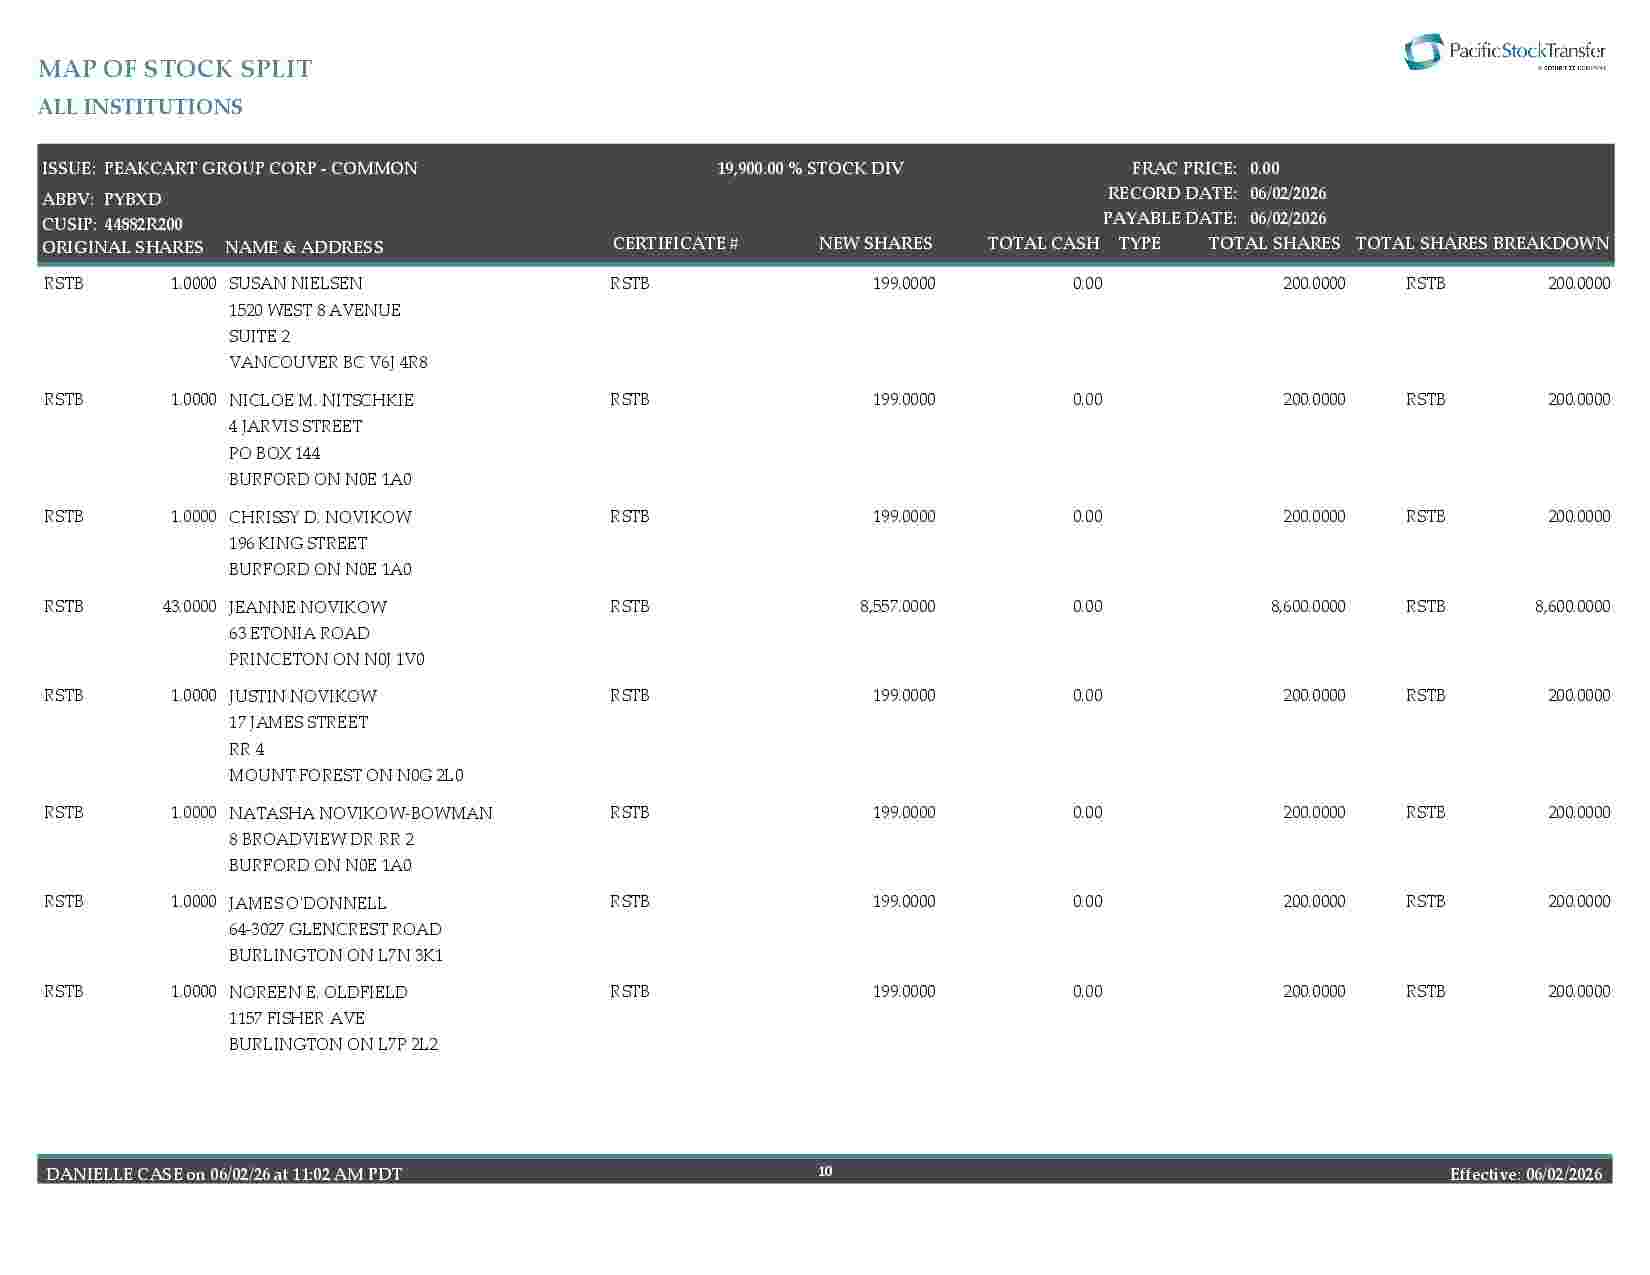Click the "TYPE" column header
Image resolution: width=1650 pixels, height=1275 pixels.
(1139, 243)
